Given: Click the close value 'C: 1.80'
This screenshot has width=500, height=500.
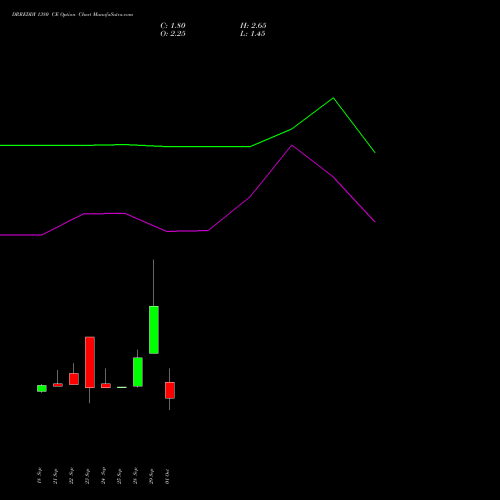Looking at the screenshot, I should coord(173,26).
